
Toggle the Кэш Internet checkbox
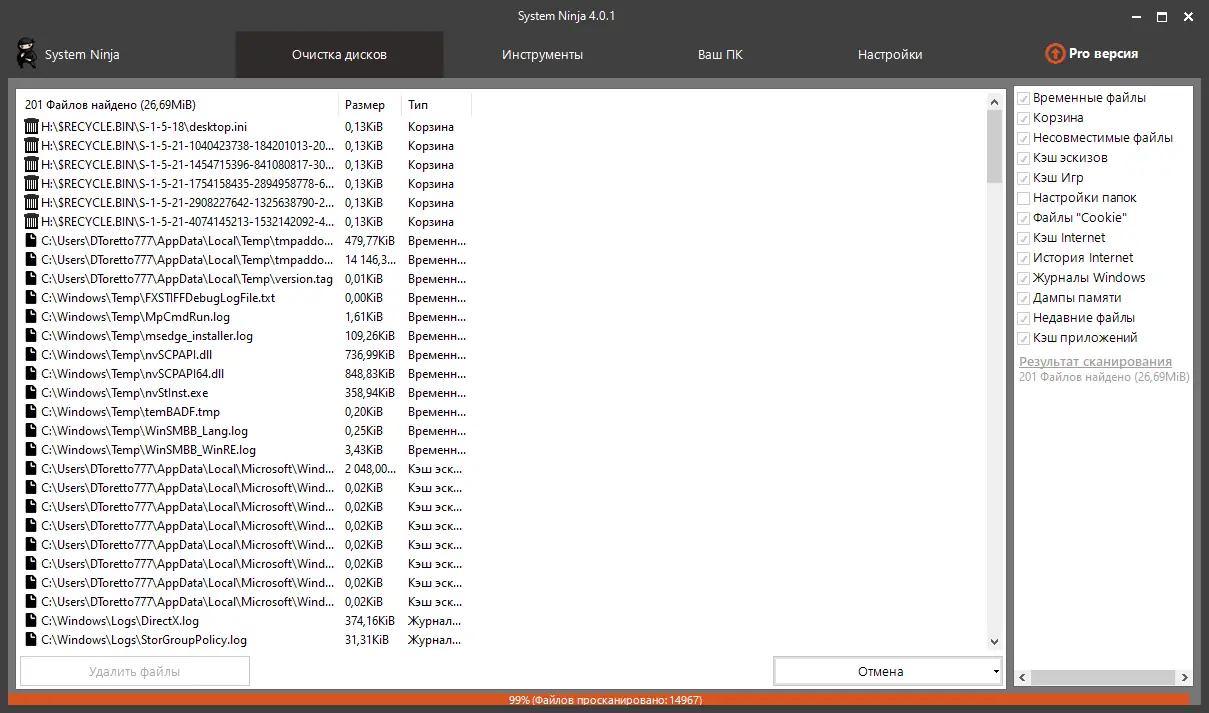(1024, 238)
